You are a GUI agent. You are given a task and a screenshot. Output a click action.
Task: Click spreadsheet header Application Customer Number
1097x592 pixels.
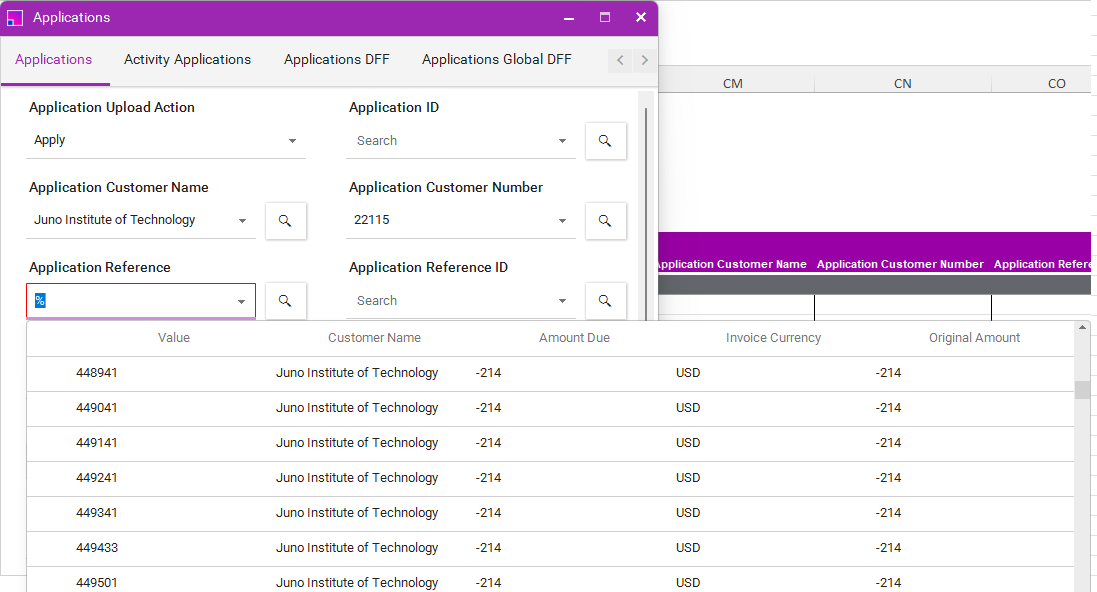click(900, 264)
